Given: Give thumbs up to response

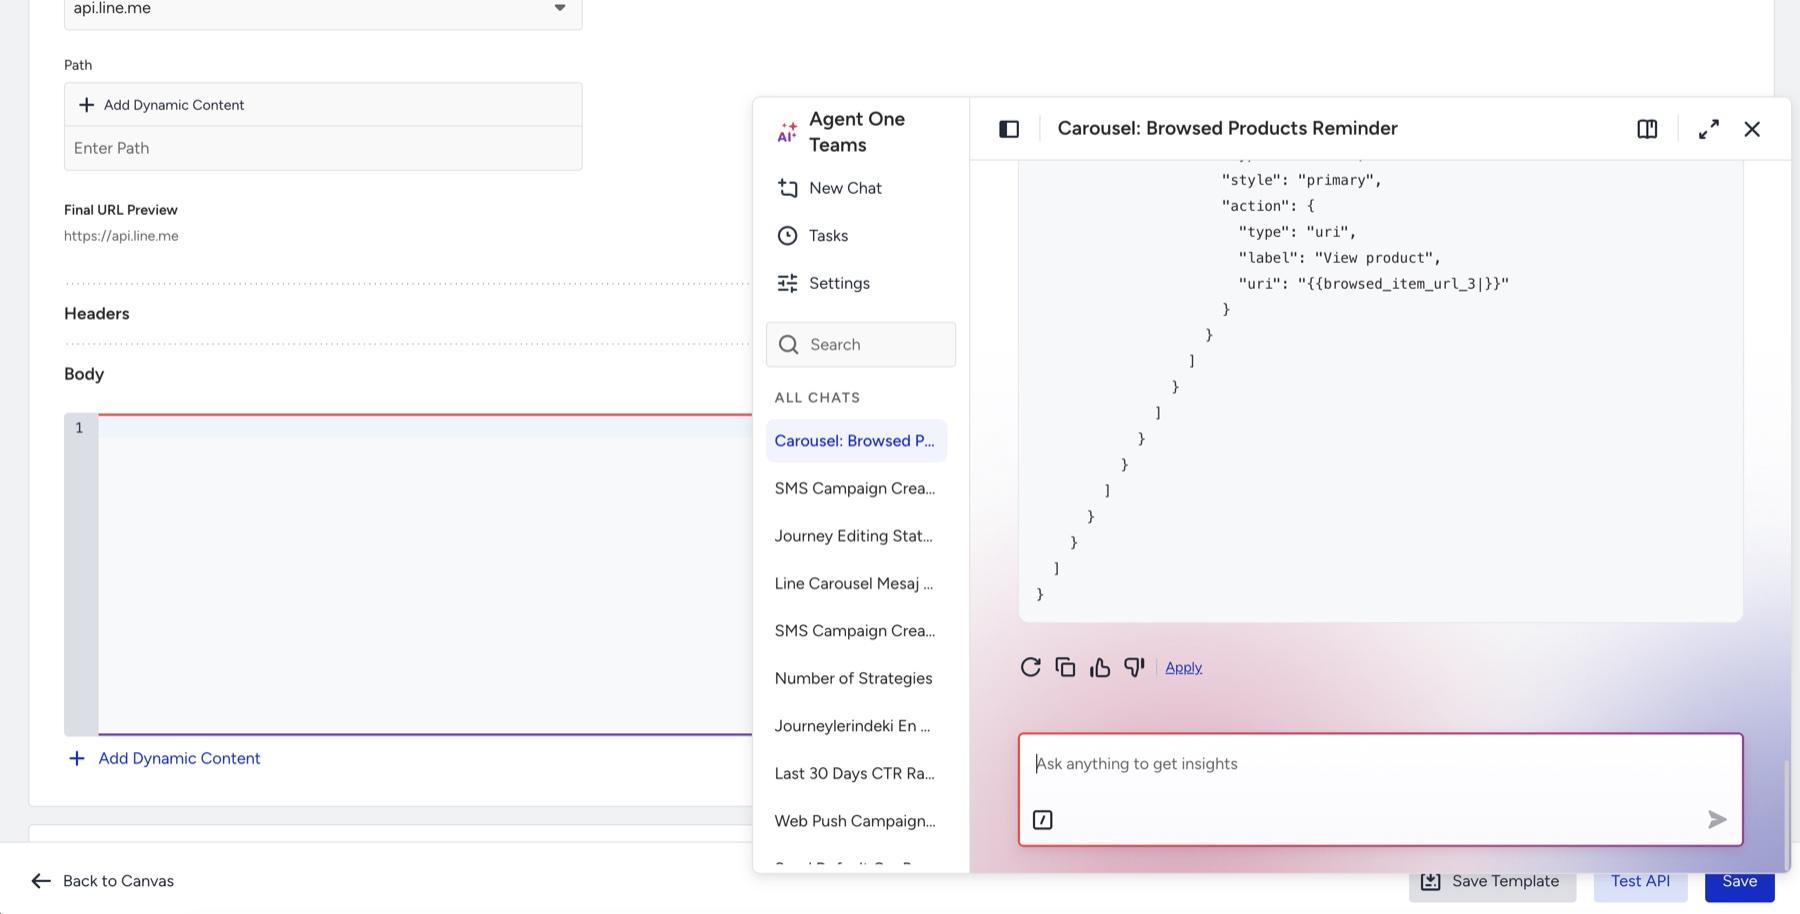Looking at the screenshot, I should [x=1100, y=667].
